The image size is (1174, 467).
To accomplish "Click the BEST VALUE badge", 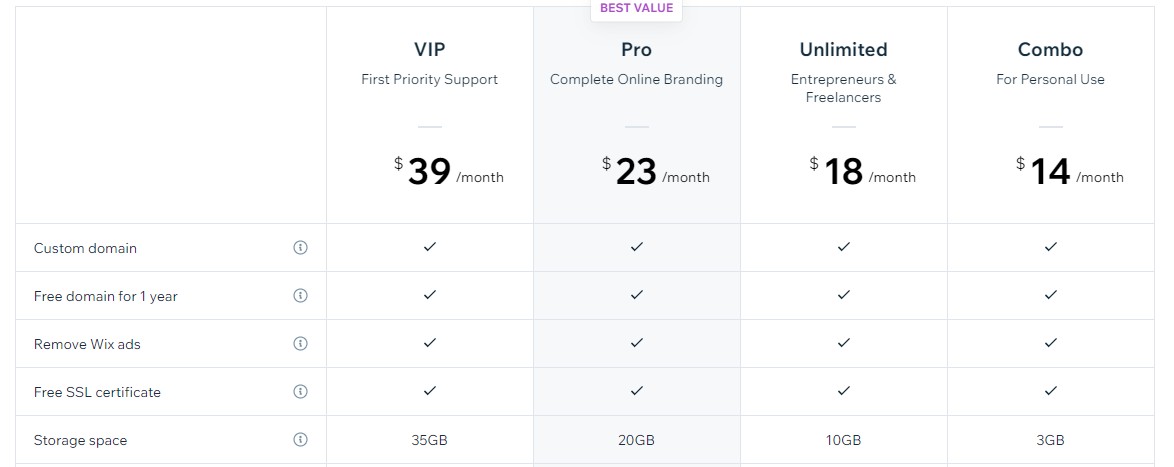I will 636,9.
